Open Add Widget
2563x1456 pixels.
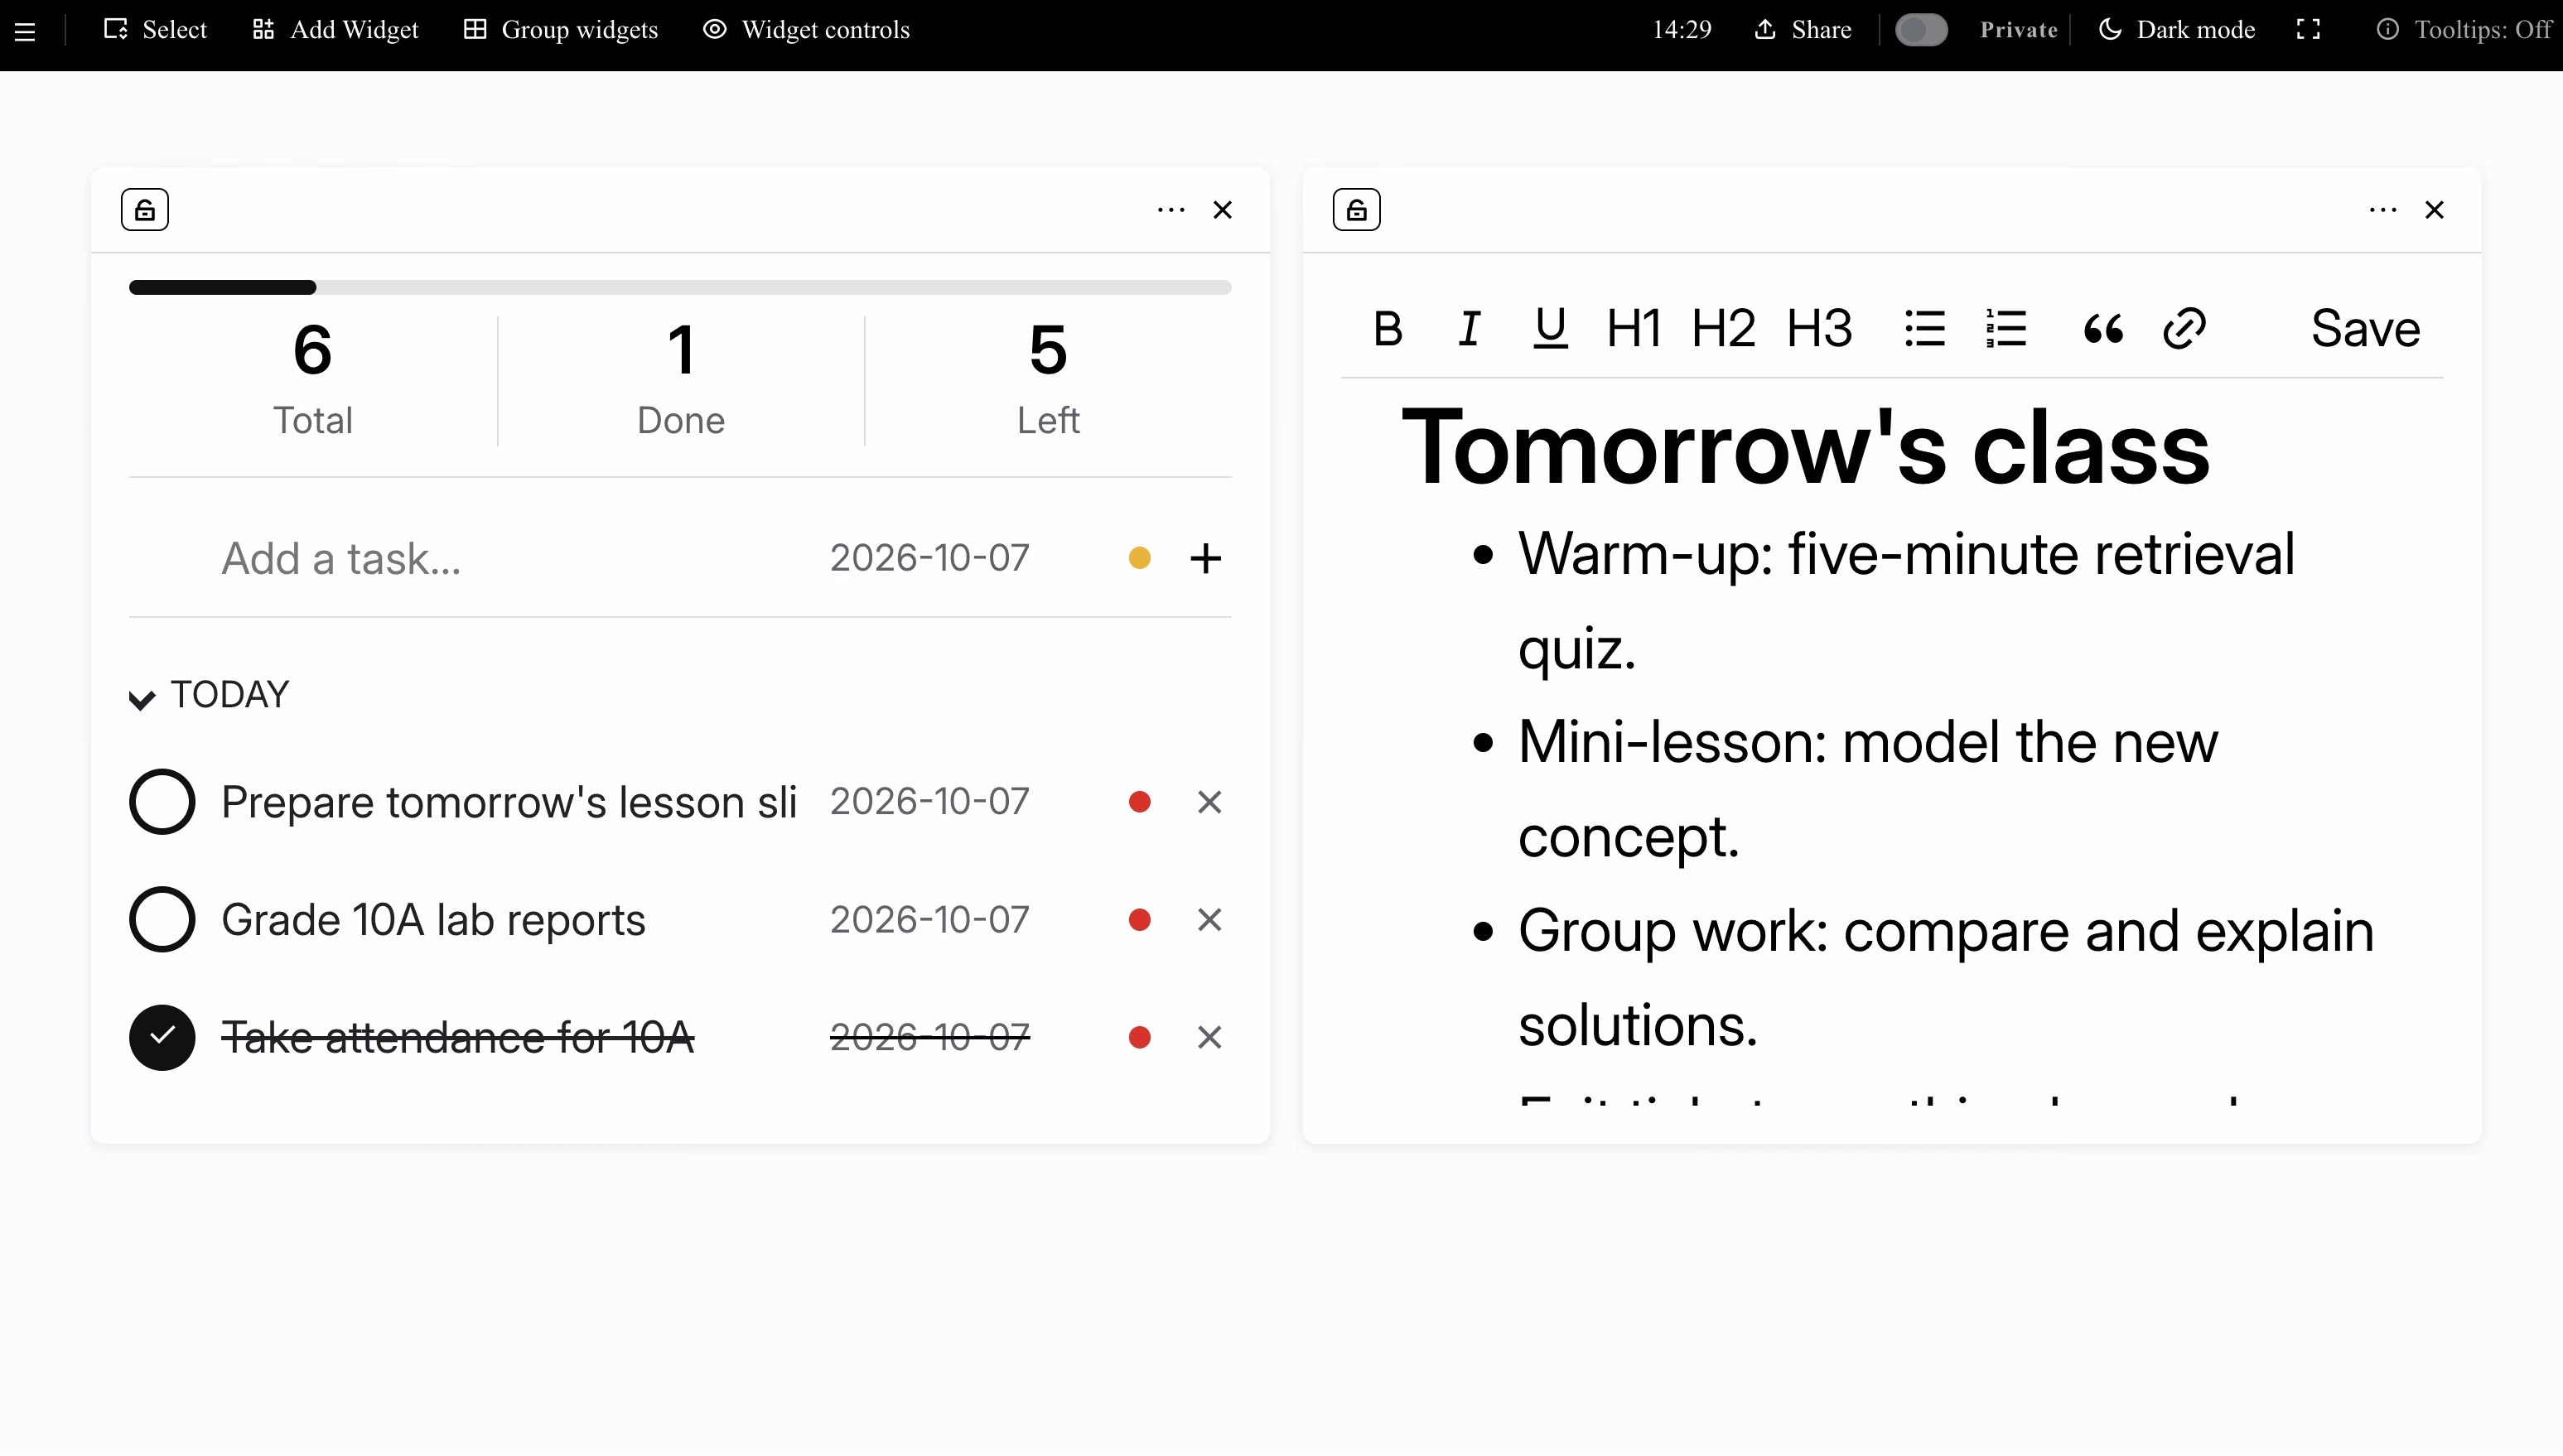coord(335,30)
